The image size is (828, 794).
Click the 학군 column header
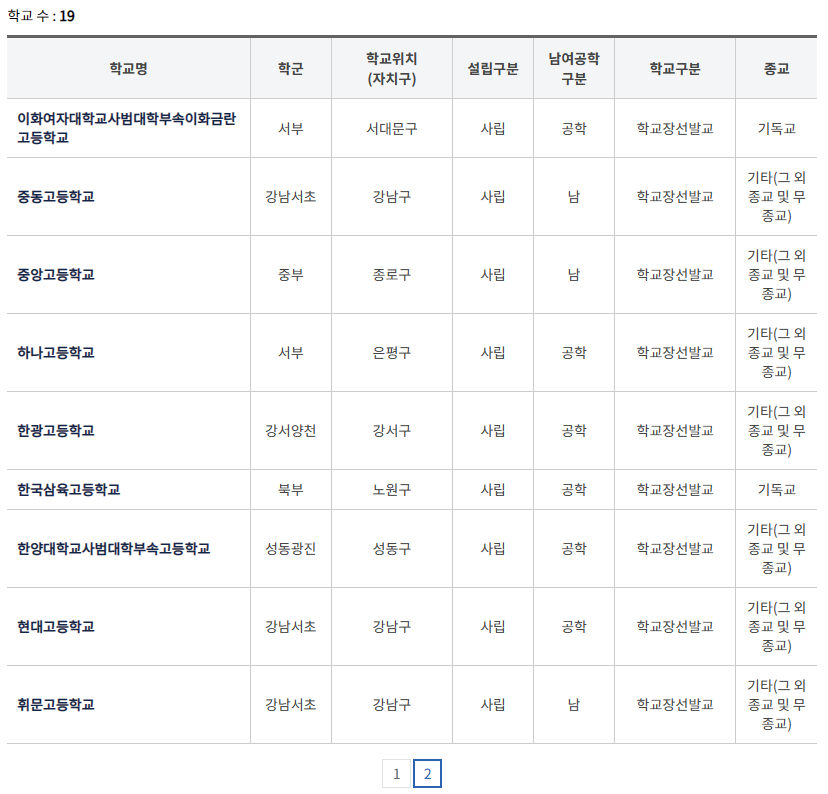291,68
